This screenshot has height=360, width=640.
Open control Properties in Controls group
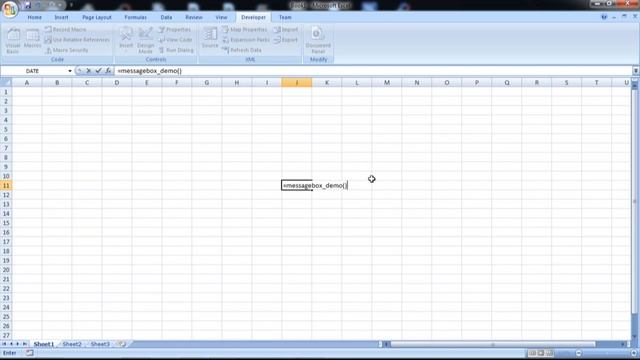click(174, 29)
